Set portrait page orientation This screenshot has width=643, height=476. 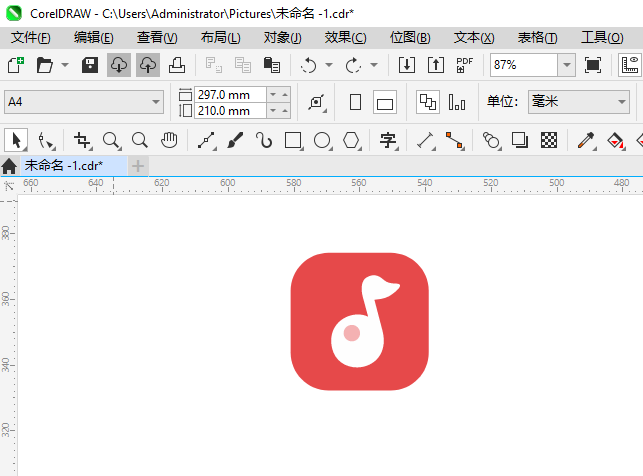coord(356,102)
